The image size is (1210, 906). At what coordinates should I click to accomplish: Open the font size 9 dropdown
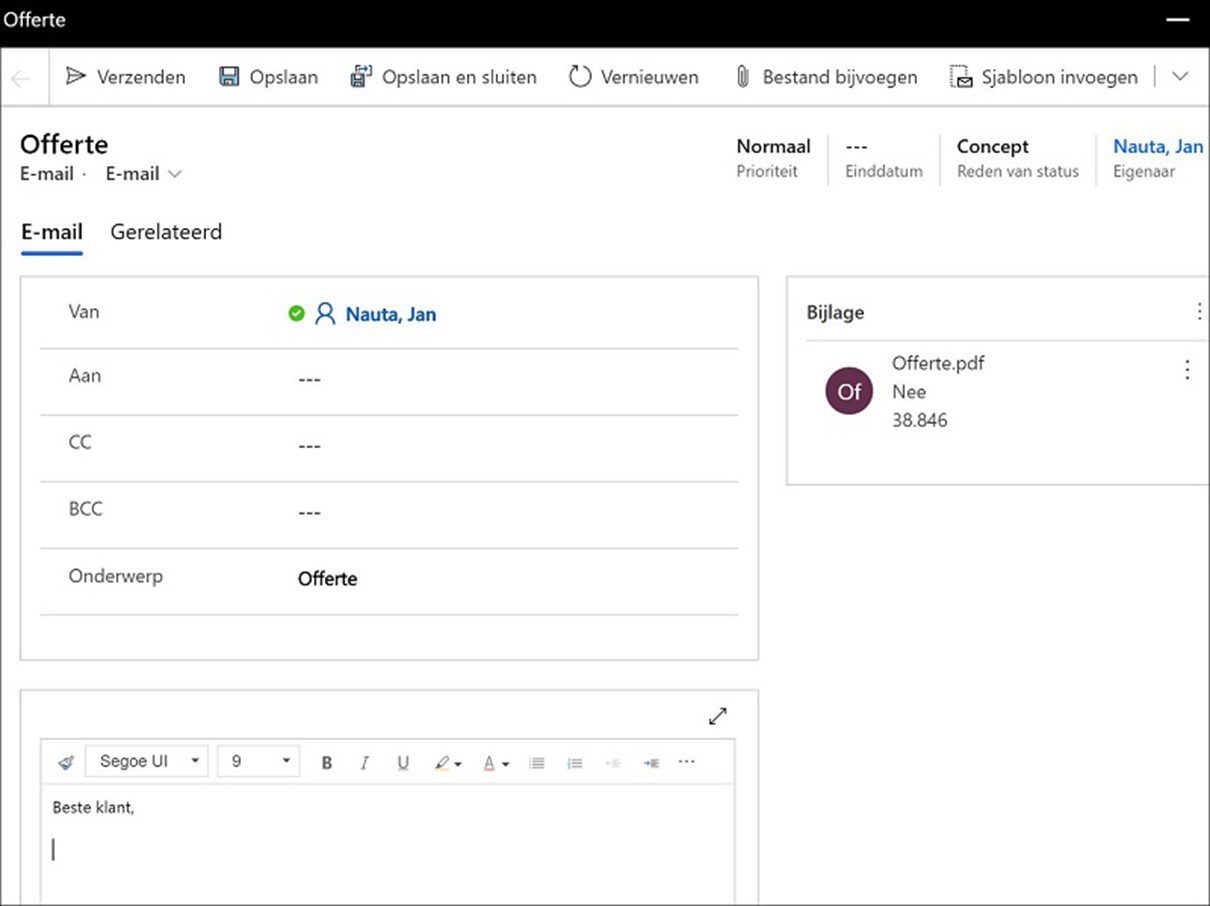click(259, 761)
